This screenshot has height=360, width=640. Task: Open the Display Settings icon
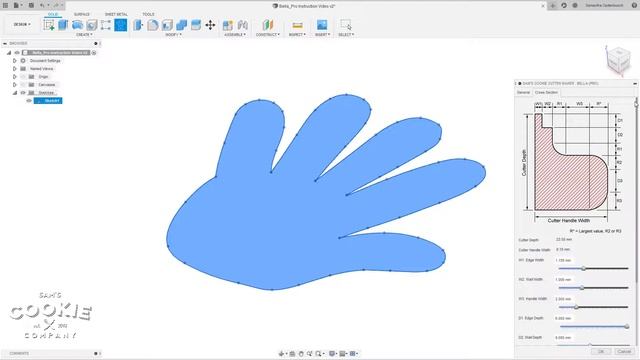click(333, 353)
